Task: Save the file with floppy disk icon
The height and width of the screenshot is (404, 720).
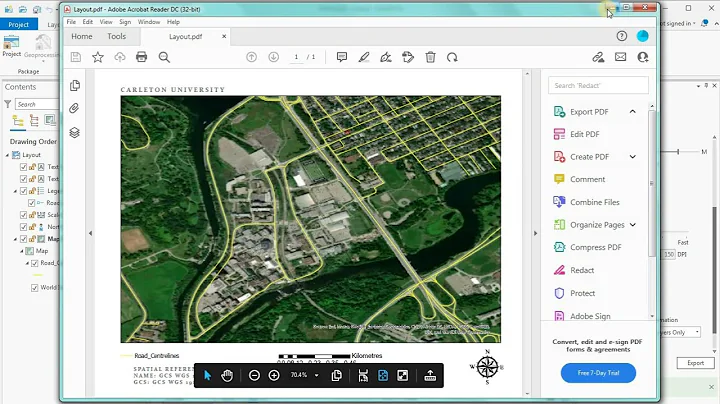Action: 76,57
